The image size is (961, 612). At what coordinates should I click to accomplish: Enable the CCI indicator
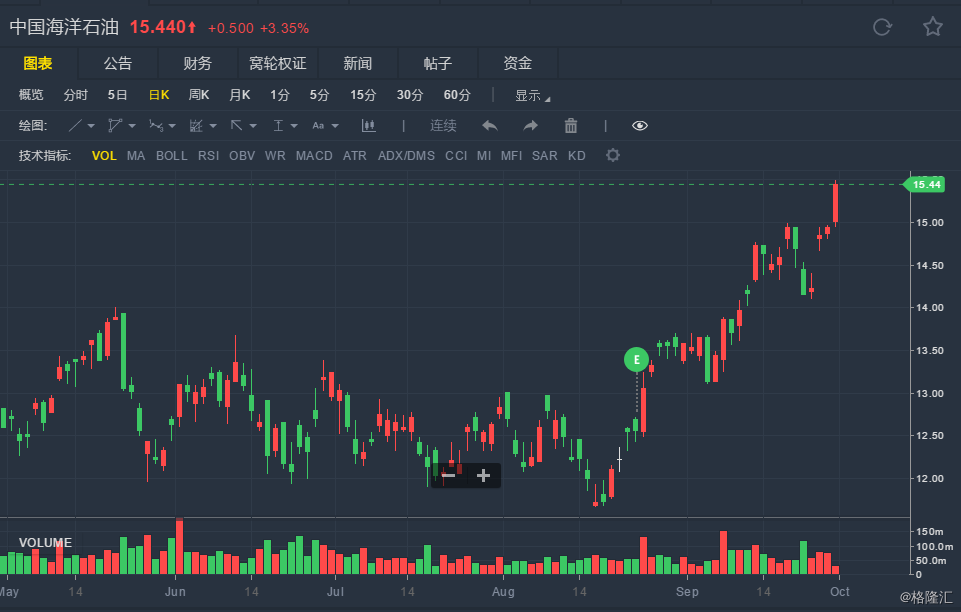456,156
